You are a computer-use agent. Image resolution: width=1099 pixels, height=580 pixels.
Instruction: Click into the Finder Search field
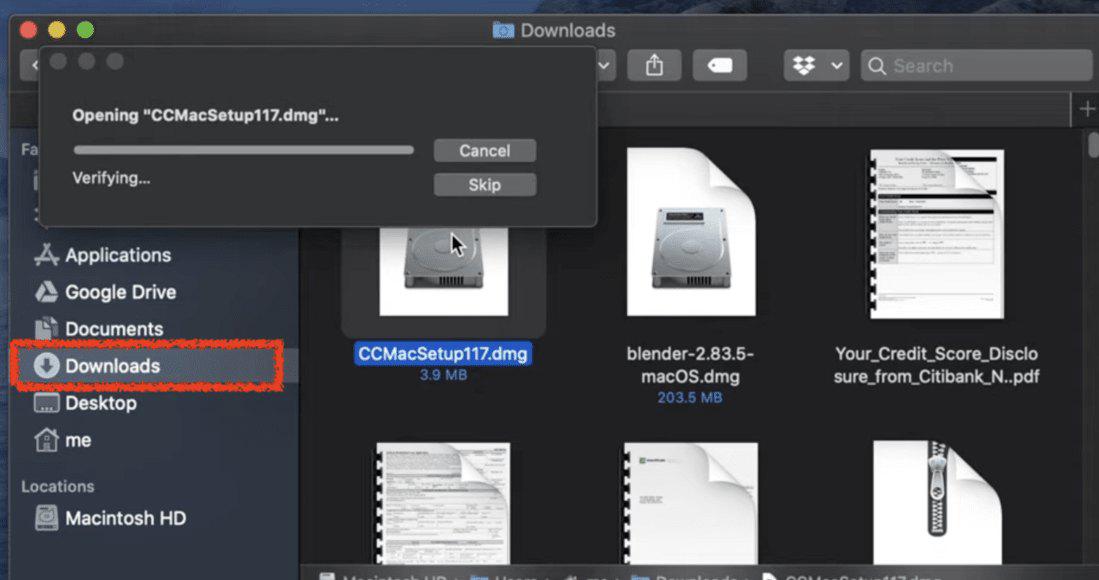coord(976,66)
